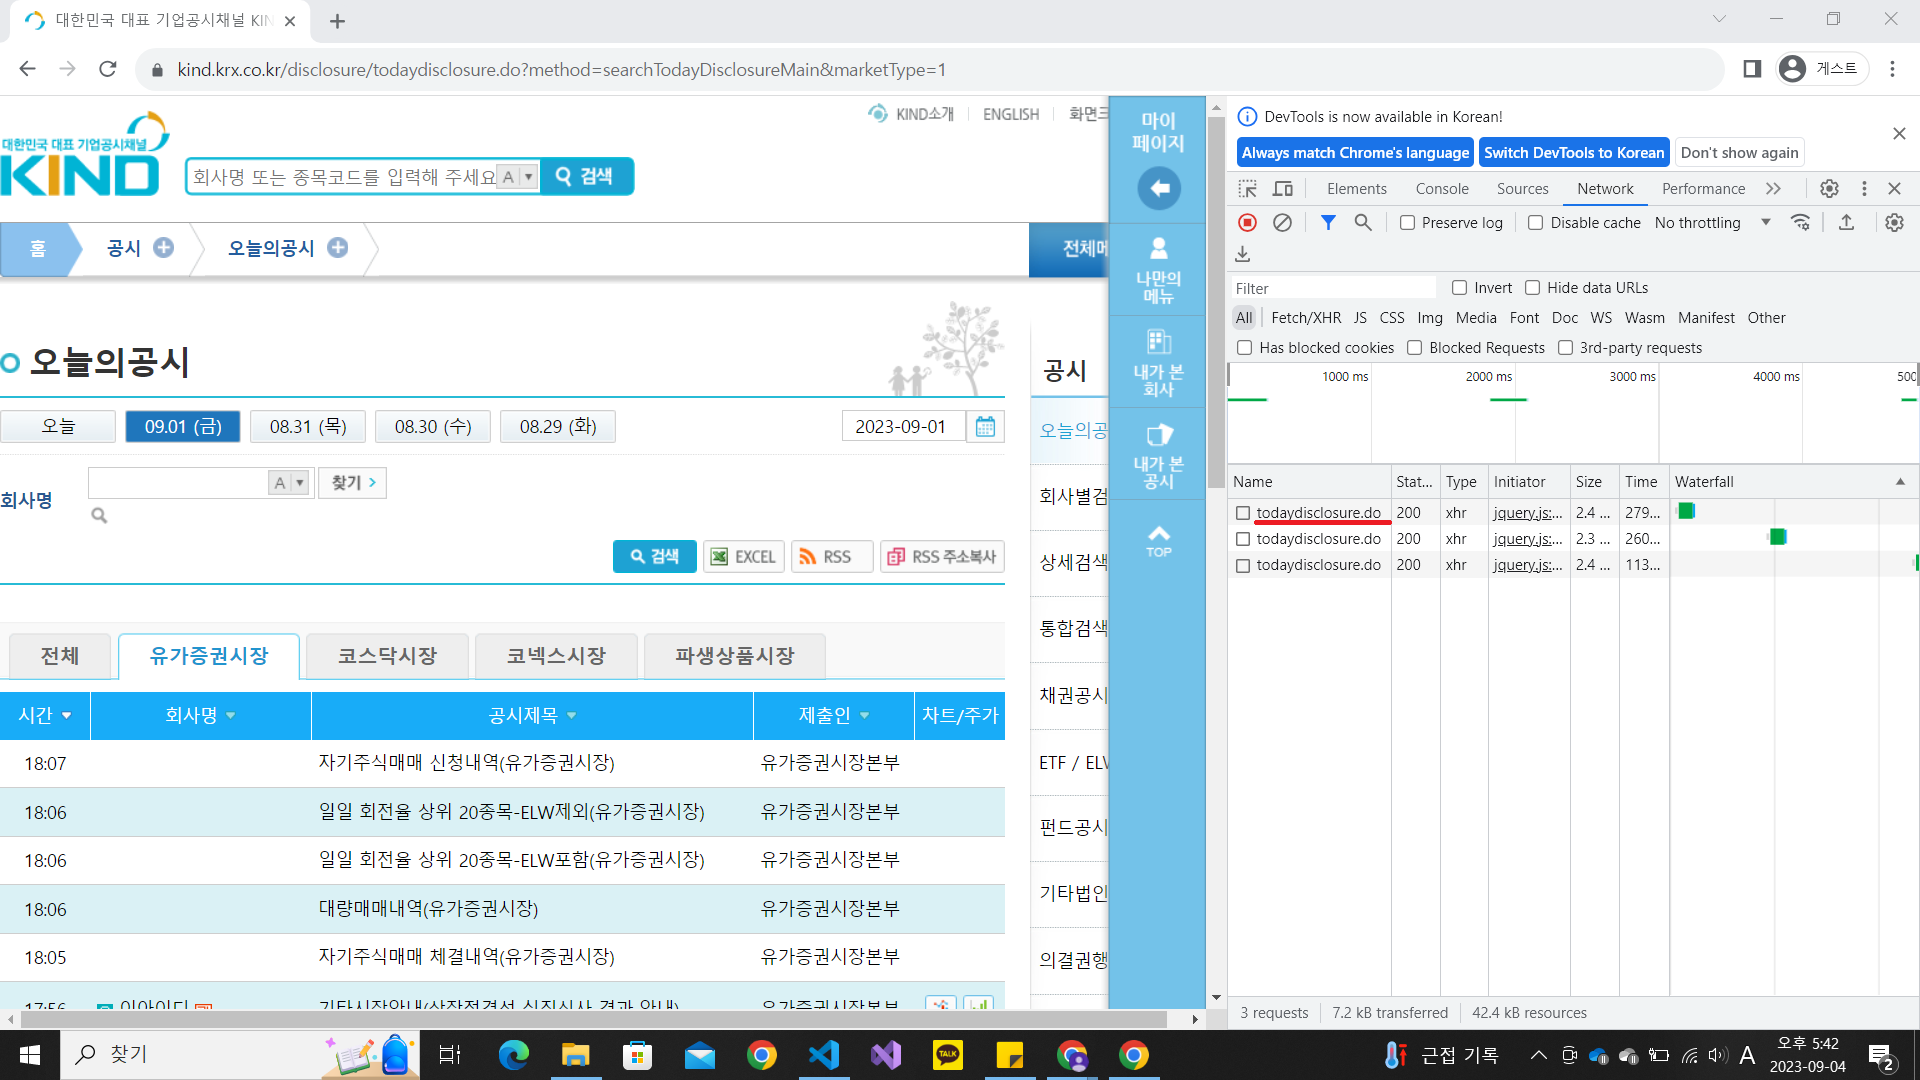Tick the Hide data URLs checkbox
1920x1080 pixels.
tap(1532, 288)
